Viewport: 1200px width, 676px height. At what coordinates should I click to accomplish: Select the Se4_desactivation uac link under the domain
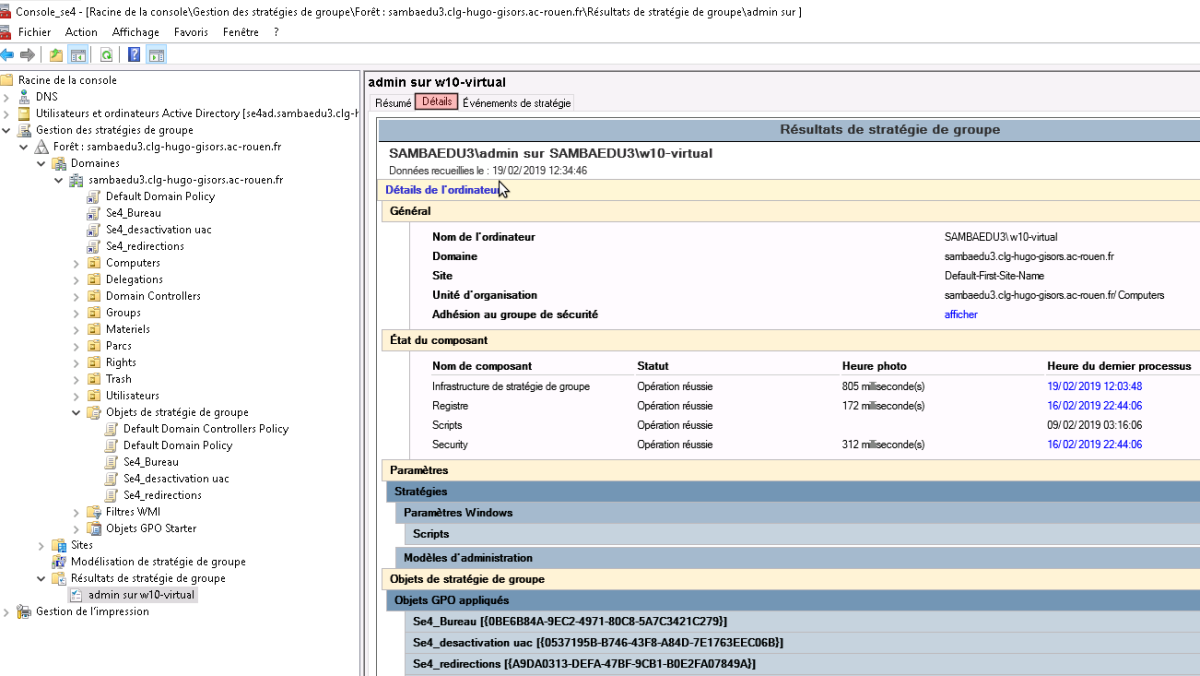click(159, 229)
